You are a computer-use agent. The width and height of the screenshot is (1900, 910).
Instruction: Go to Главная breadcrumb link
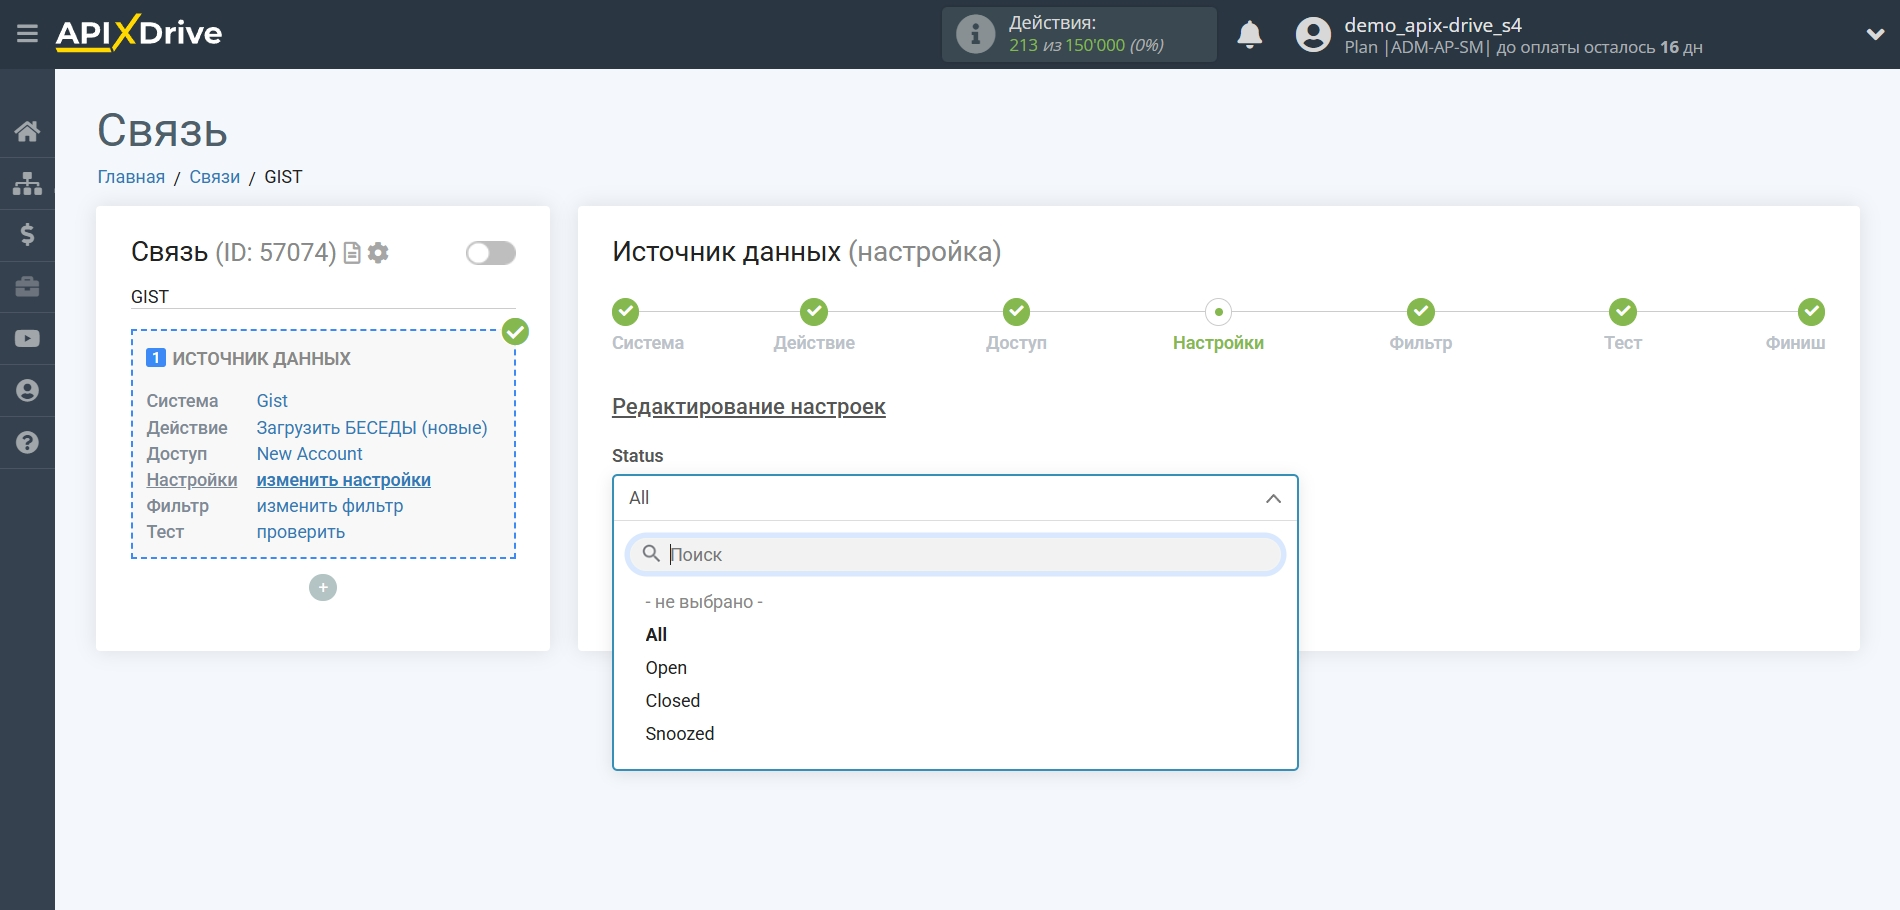click(130, 176)
